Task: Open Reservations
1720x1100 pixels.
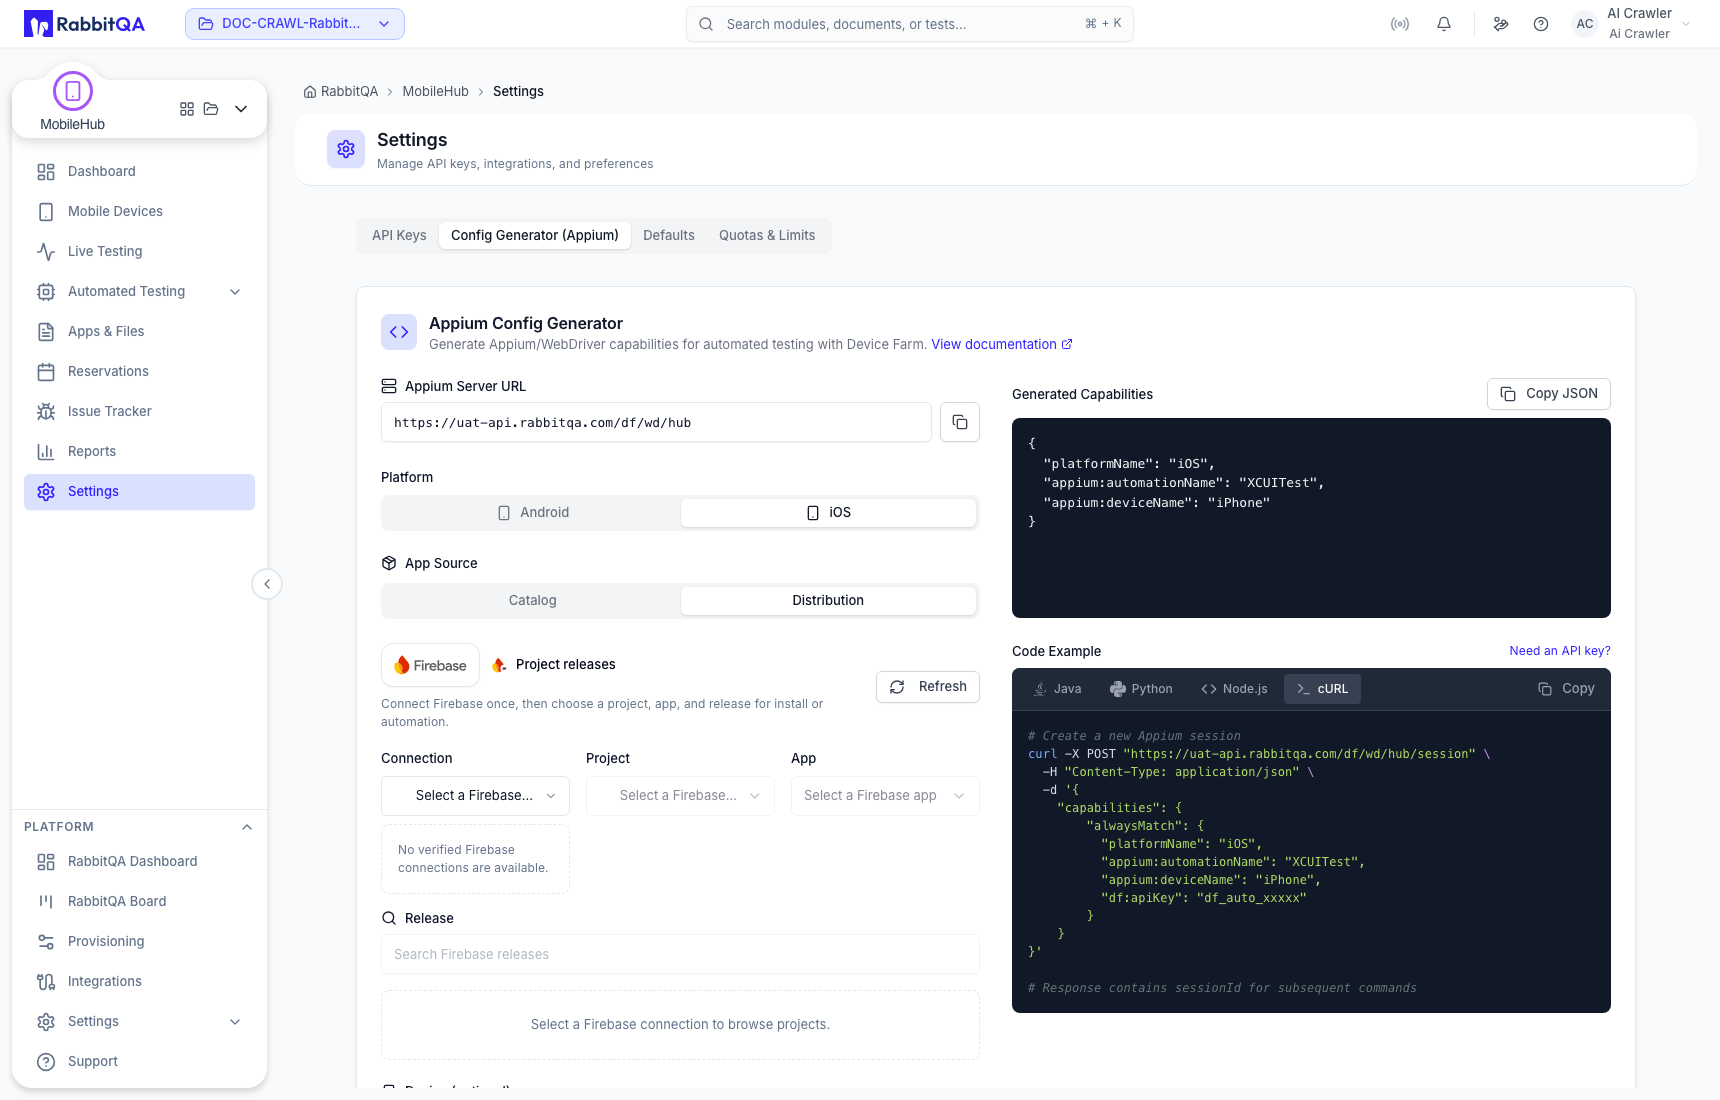Action: click(x=139, y=371)
